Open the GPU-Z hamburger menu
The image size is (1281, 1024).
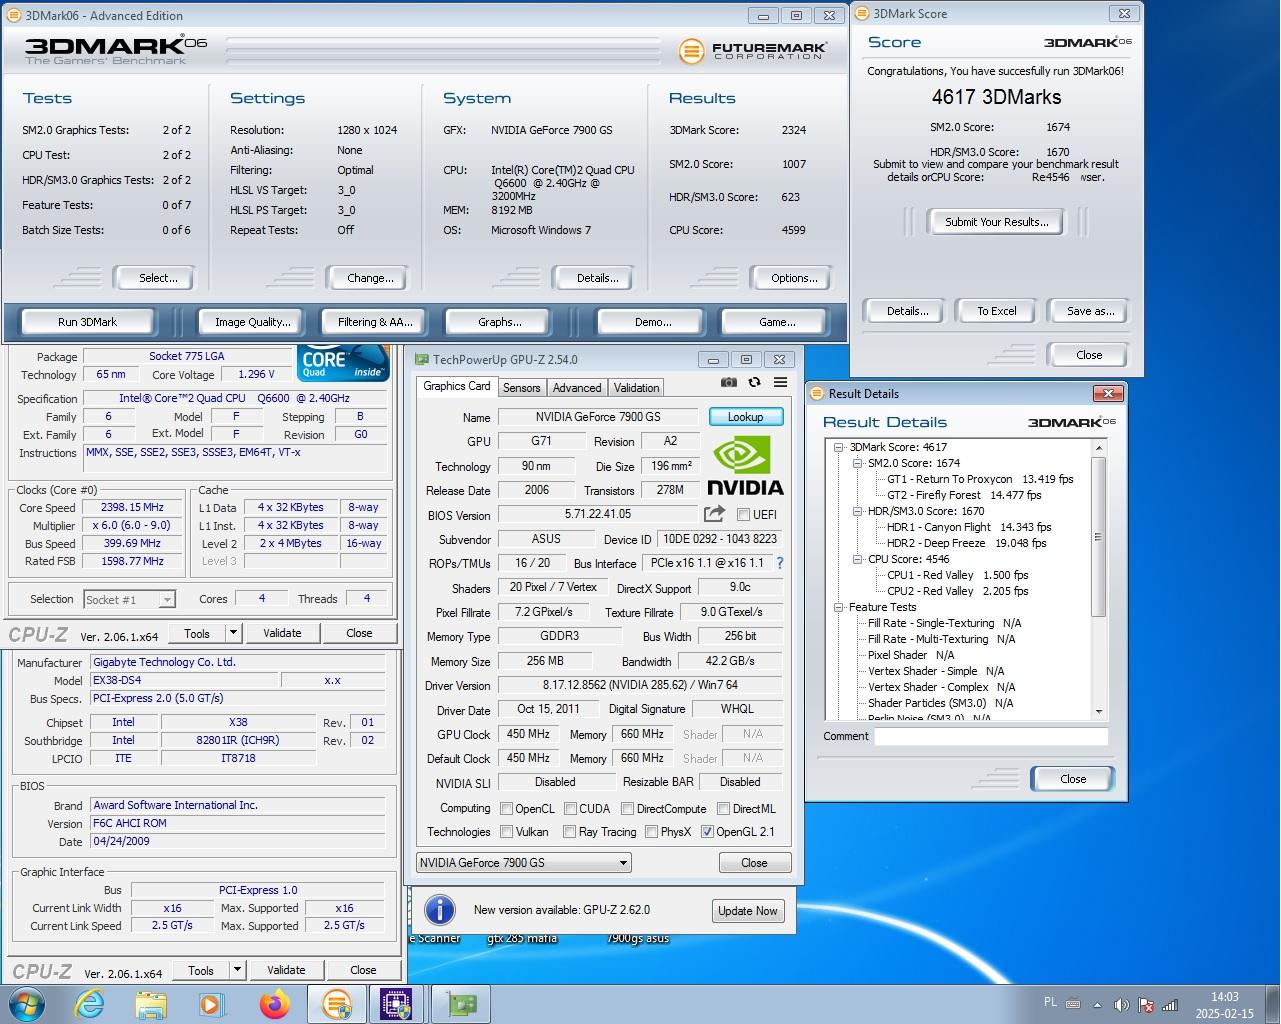tap(780, 383)
